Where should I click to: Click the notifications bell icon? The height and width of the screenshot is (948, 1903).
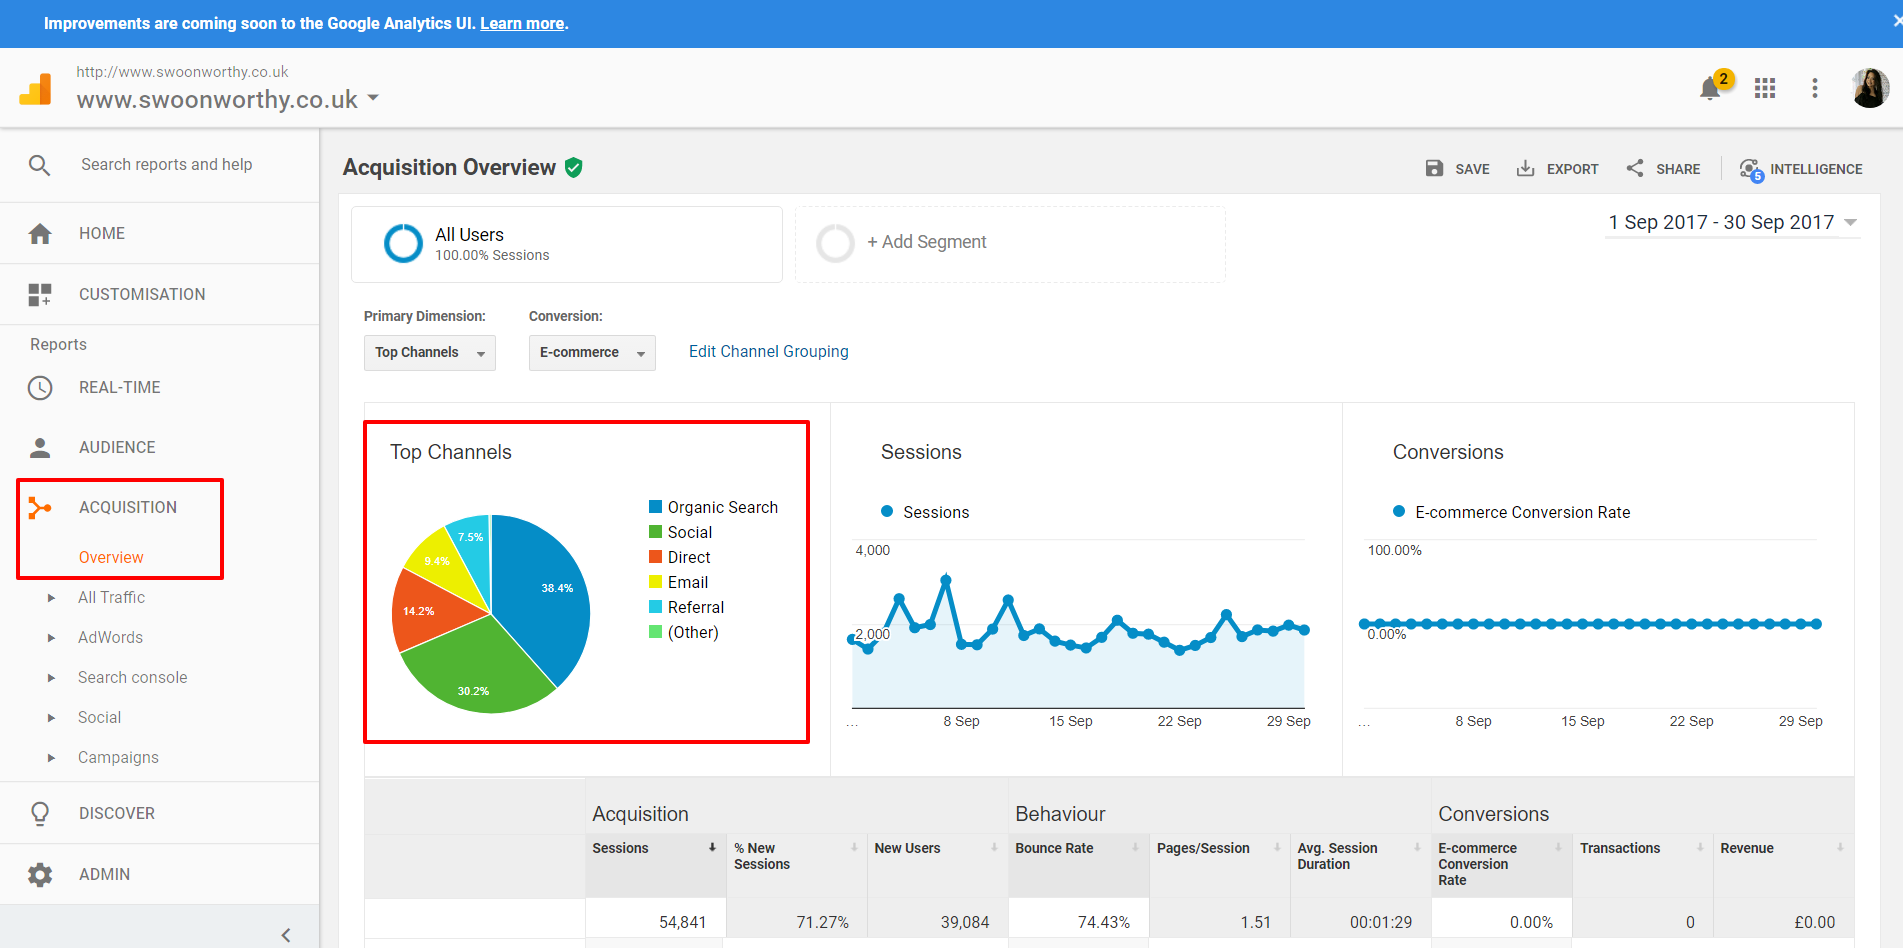click(x=1710, y=89)
